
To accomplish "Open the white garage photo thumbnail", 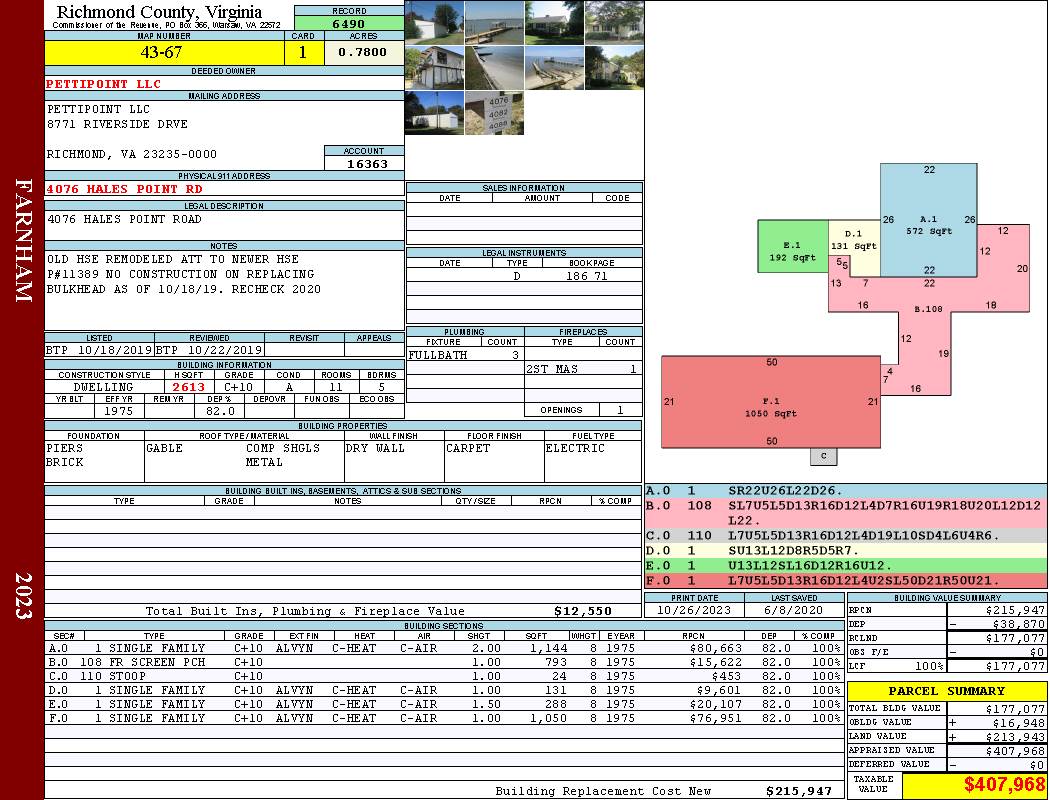I will (x=434, y=22).
